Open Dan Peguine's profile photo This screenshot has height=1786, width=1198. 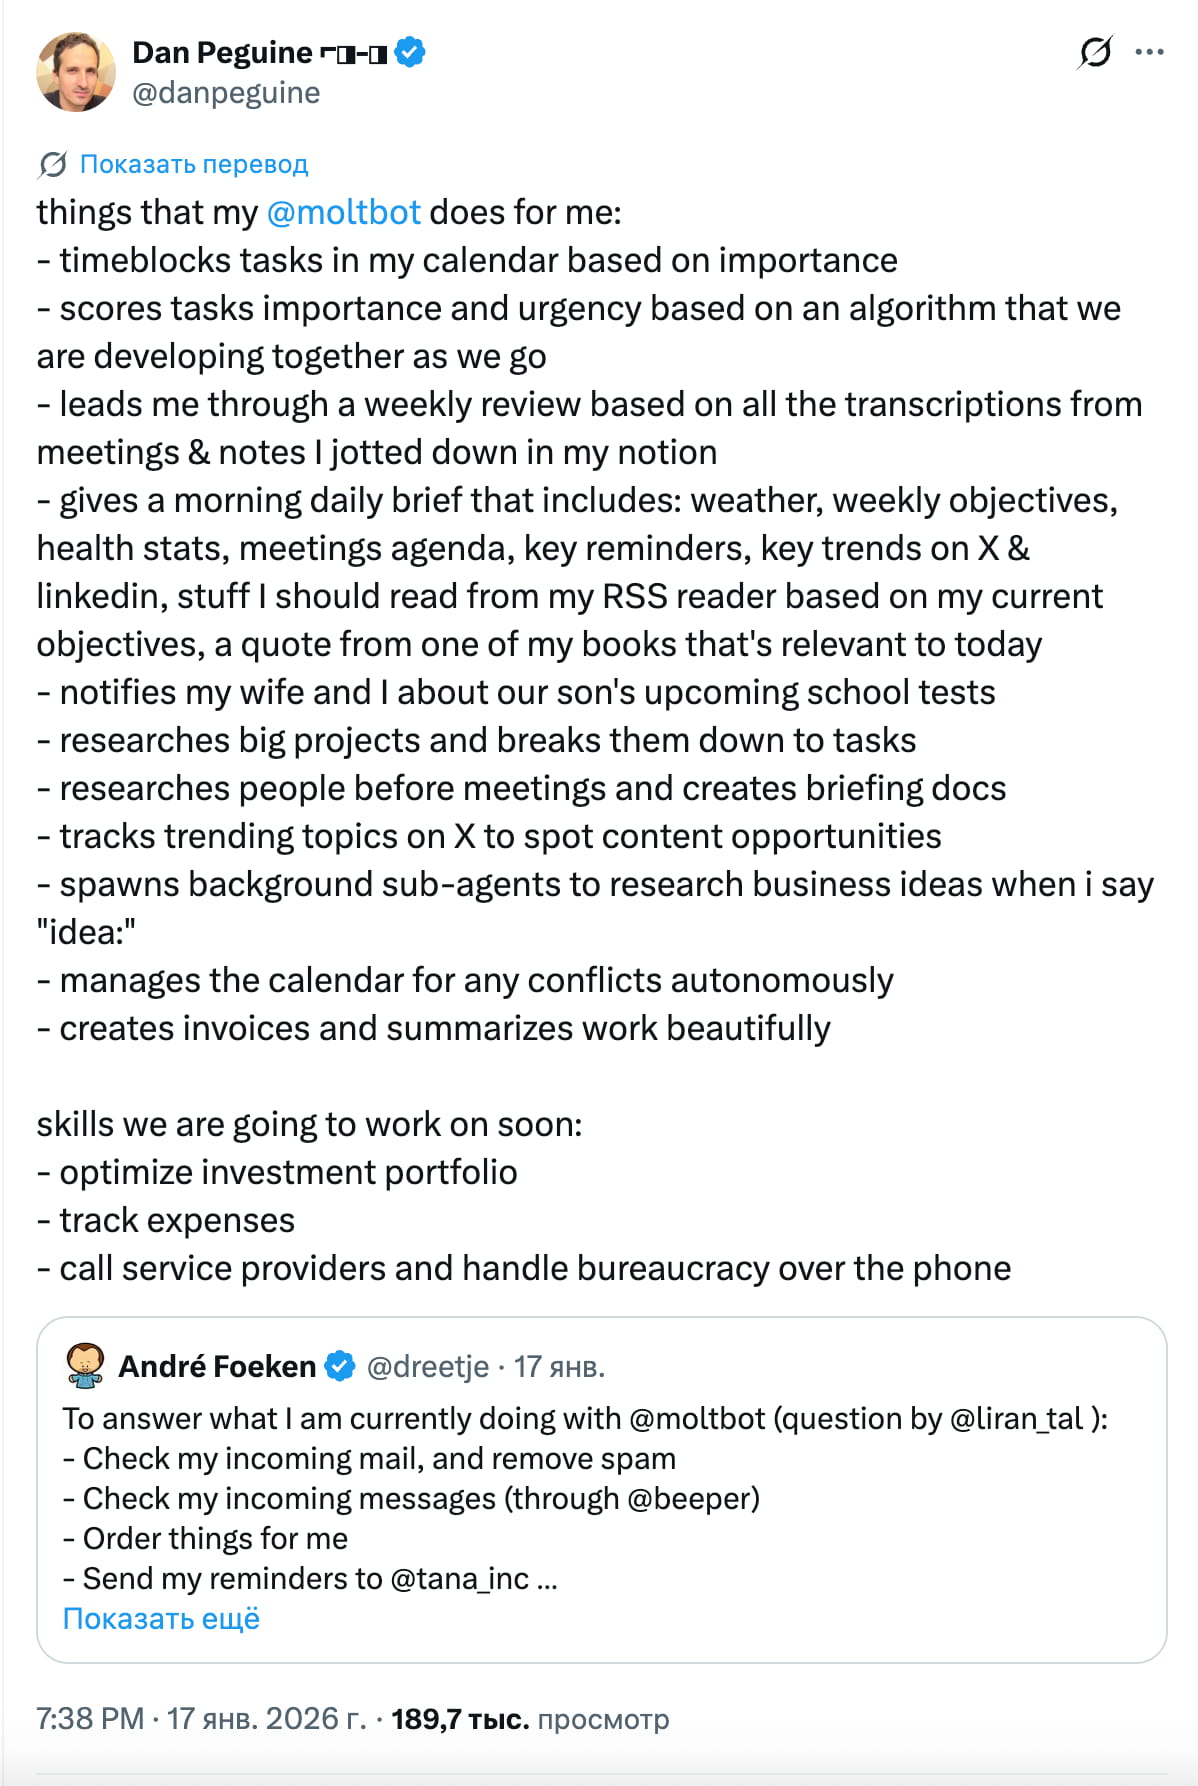(76, 72)
